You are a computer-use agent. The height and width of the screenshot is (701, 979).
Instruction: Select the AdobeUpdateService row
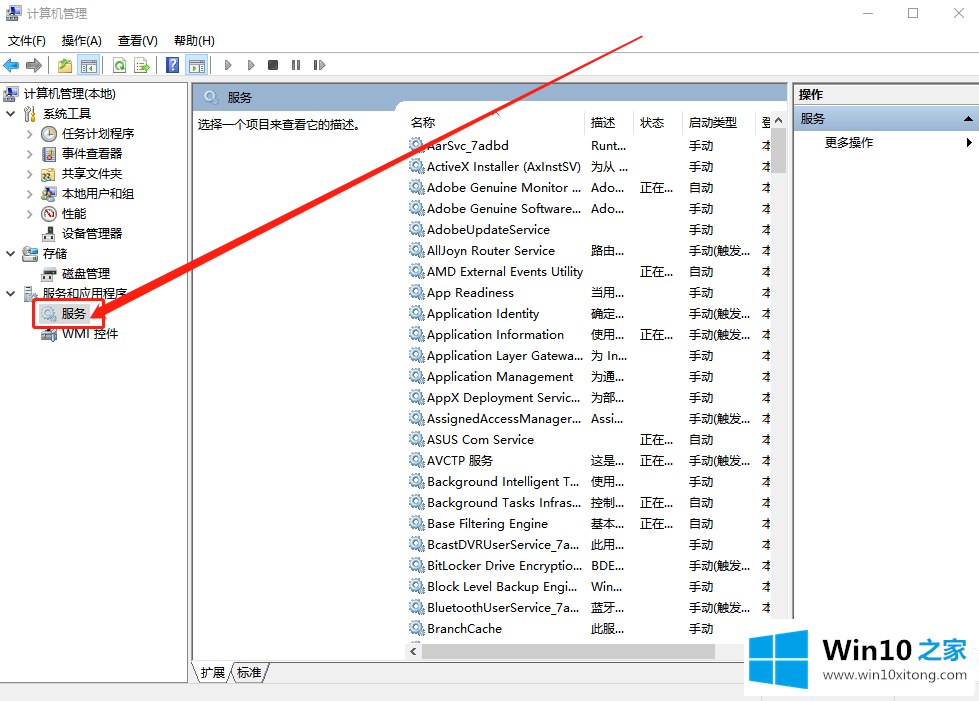(488, 230)
